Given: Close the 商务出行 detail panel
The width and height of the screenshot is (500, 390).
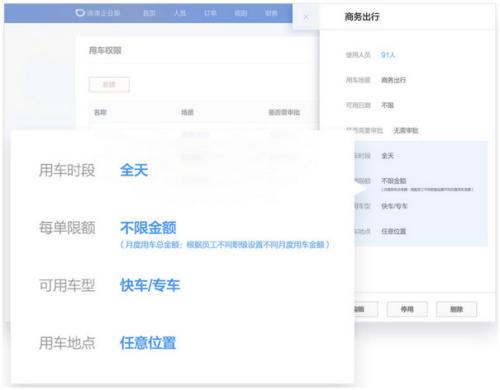Looking at the screenshot, I should click(306, 17).
